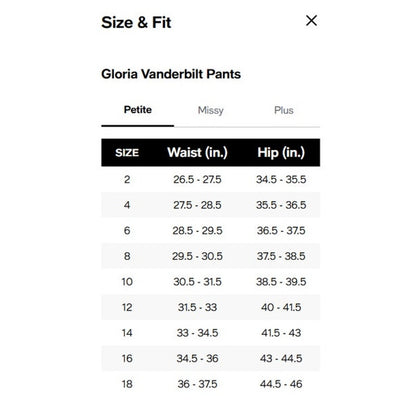The height and width of the screenshot is (416, 416).
Task: Click the SIZE column header
Action: click(x=127, y=153)
